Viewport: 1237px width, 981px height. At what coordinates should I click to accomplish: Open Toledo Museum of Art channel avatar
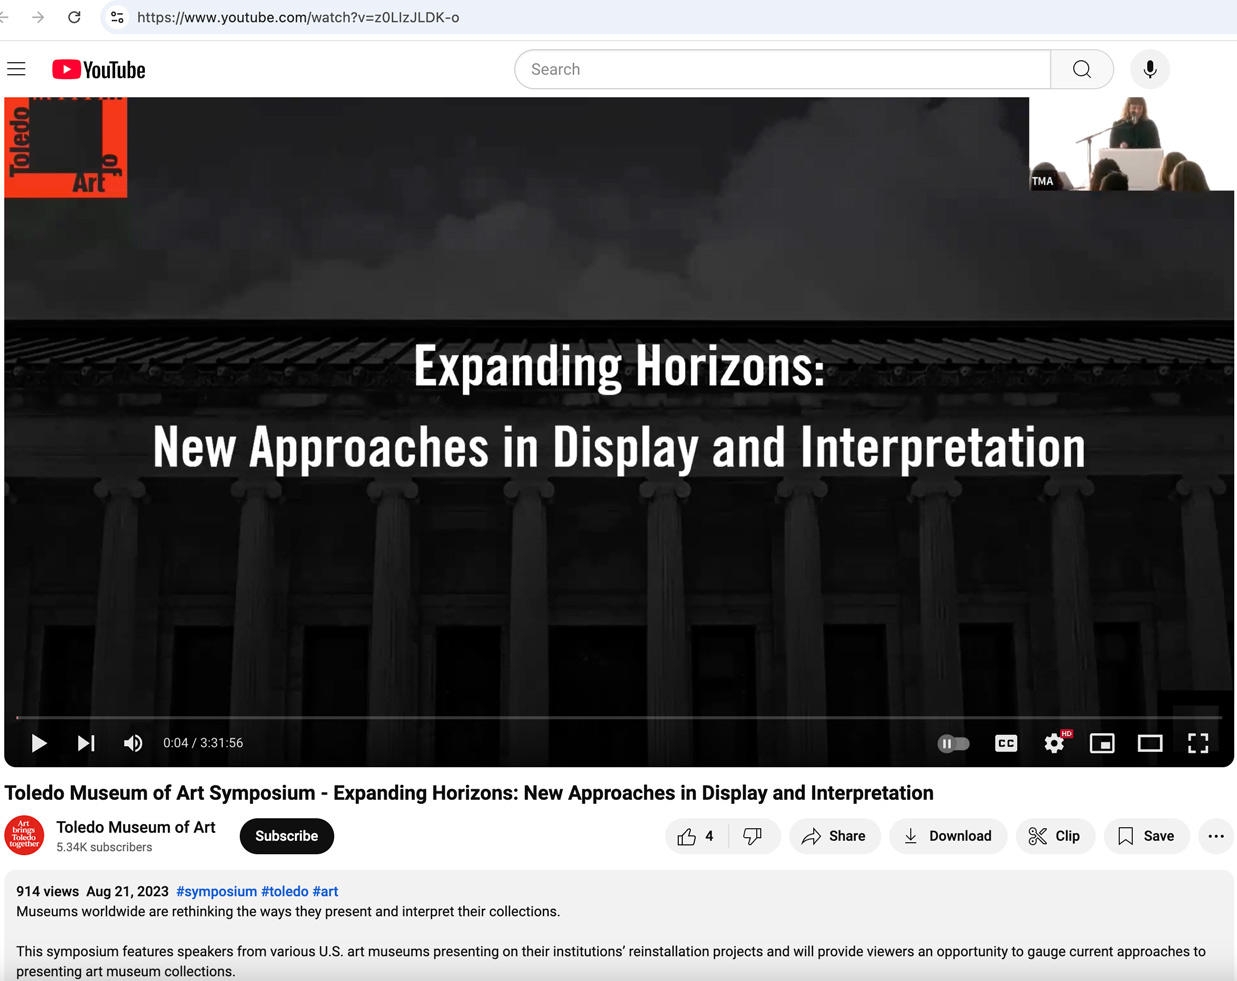24,836
